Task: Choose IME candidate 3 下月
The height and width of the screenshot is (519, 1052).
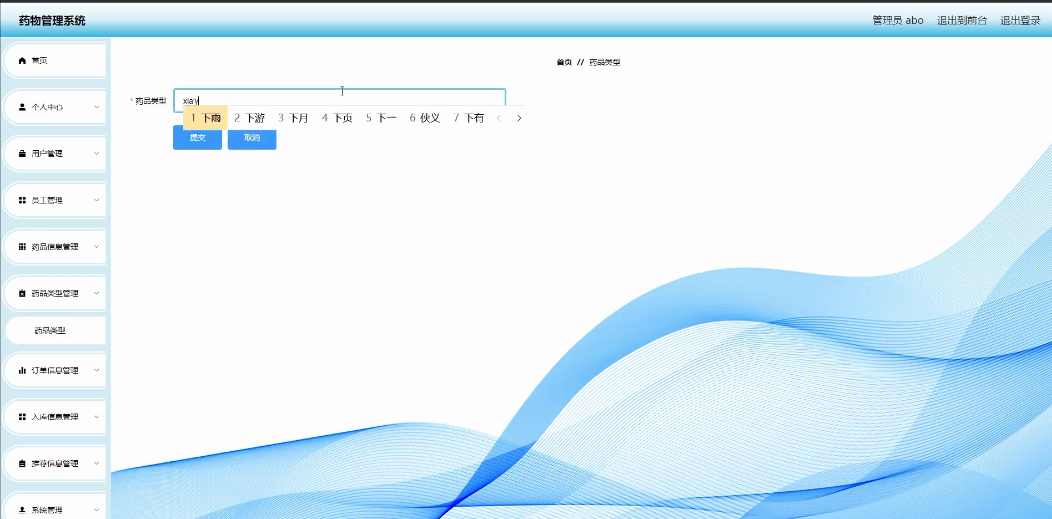Action: pyautogui.click(x=293, y=118)
